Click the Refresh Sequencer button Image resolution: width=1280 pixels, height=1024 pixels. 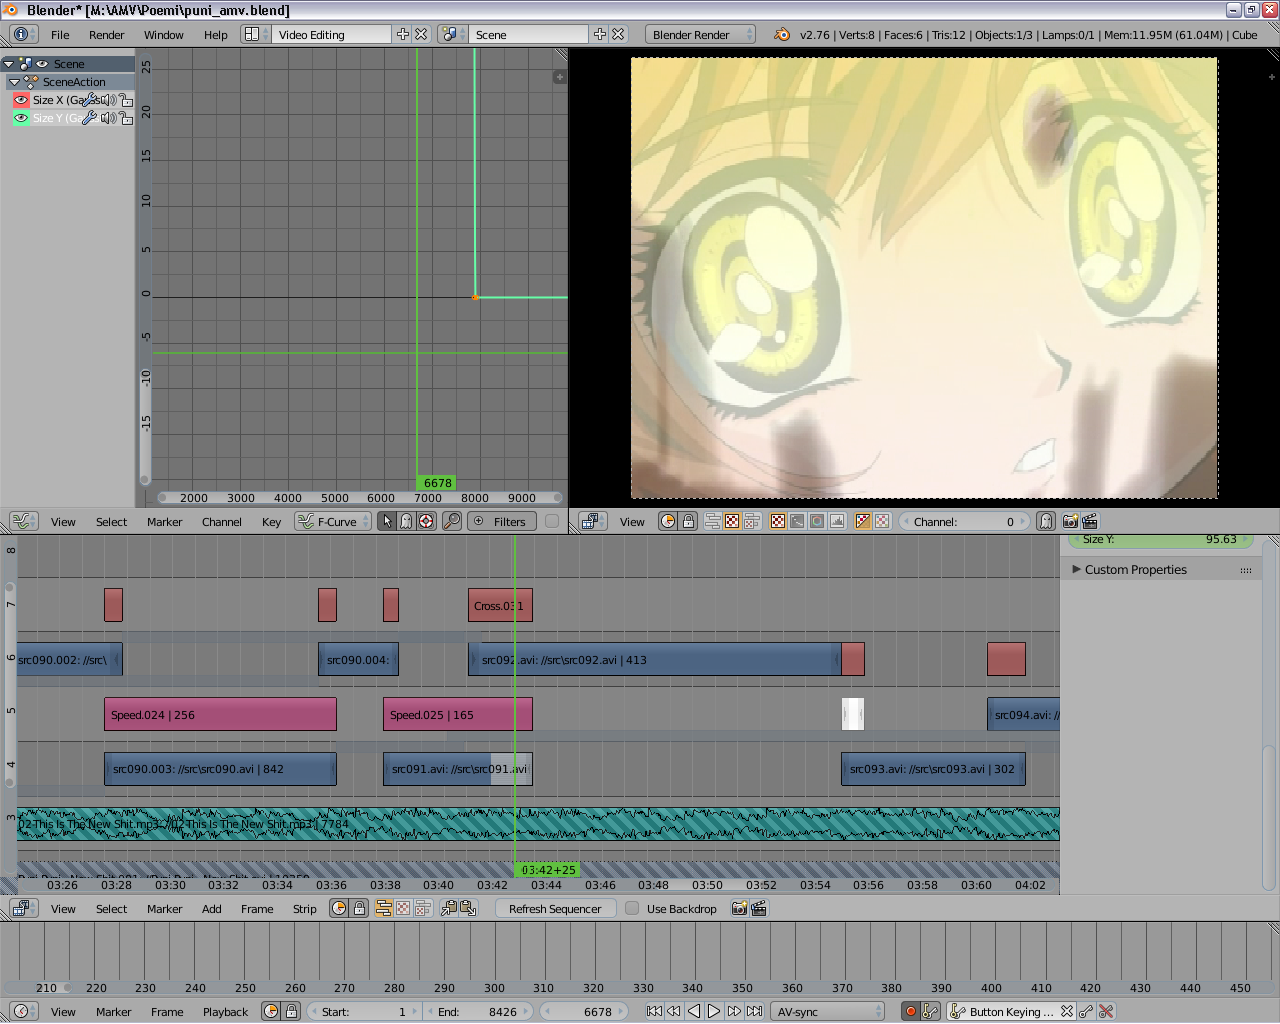pyautogui.click(x=554, y=909)
